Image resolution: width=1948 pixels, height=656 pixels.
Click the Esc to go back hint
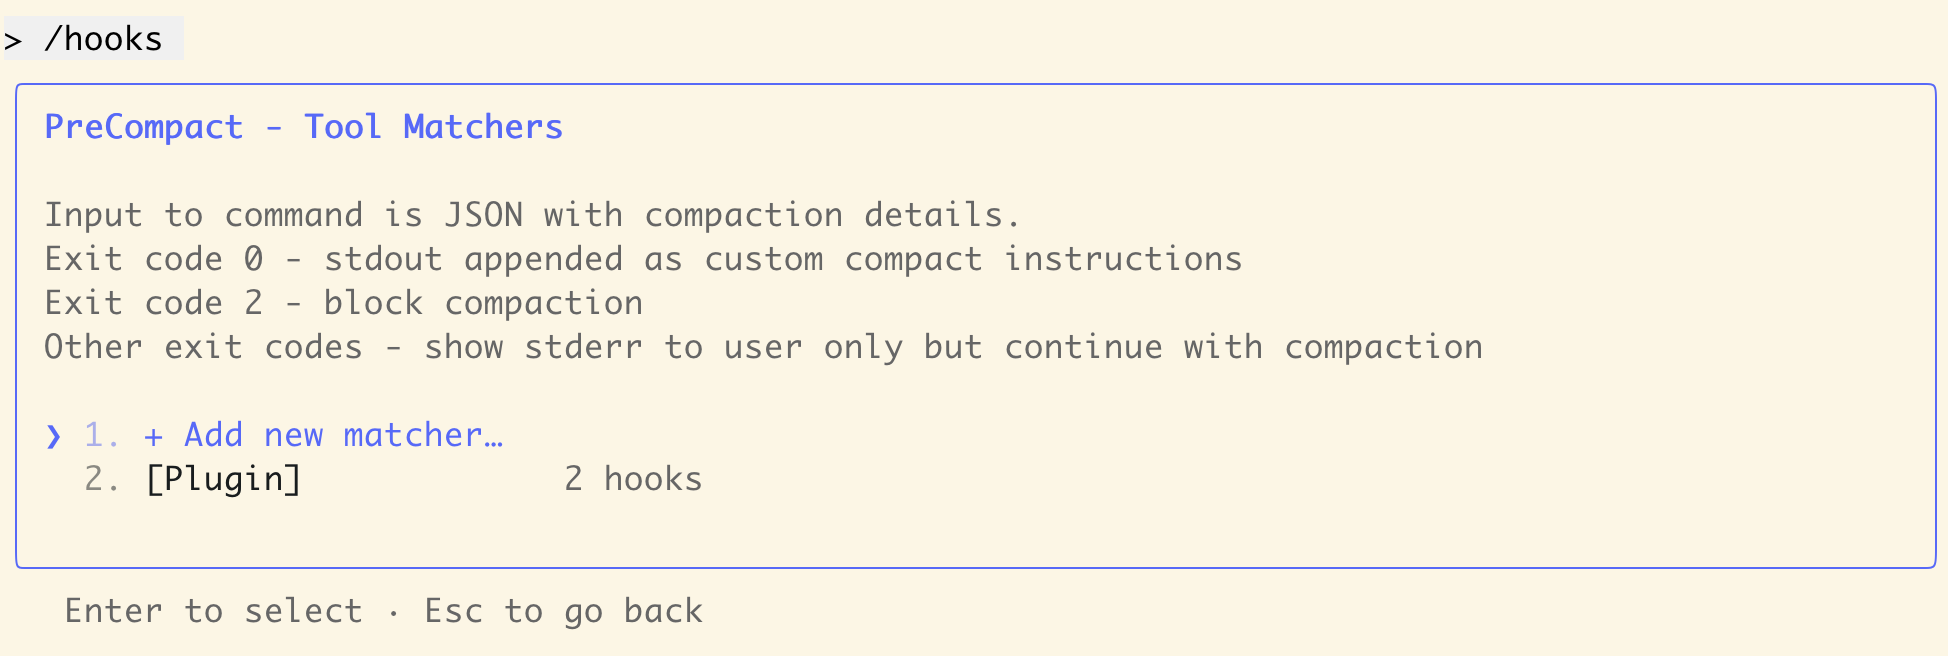563,610
